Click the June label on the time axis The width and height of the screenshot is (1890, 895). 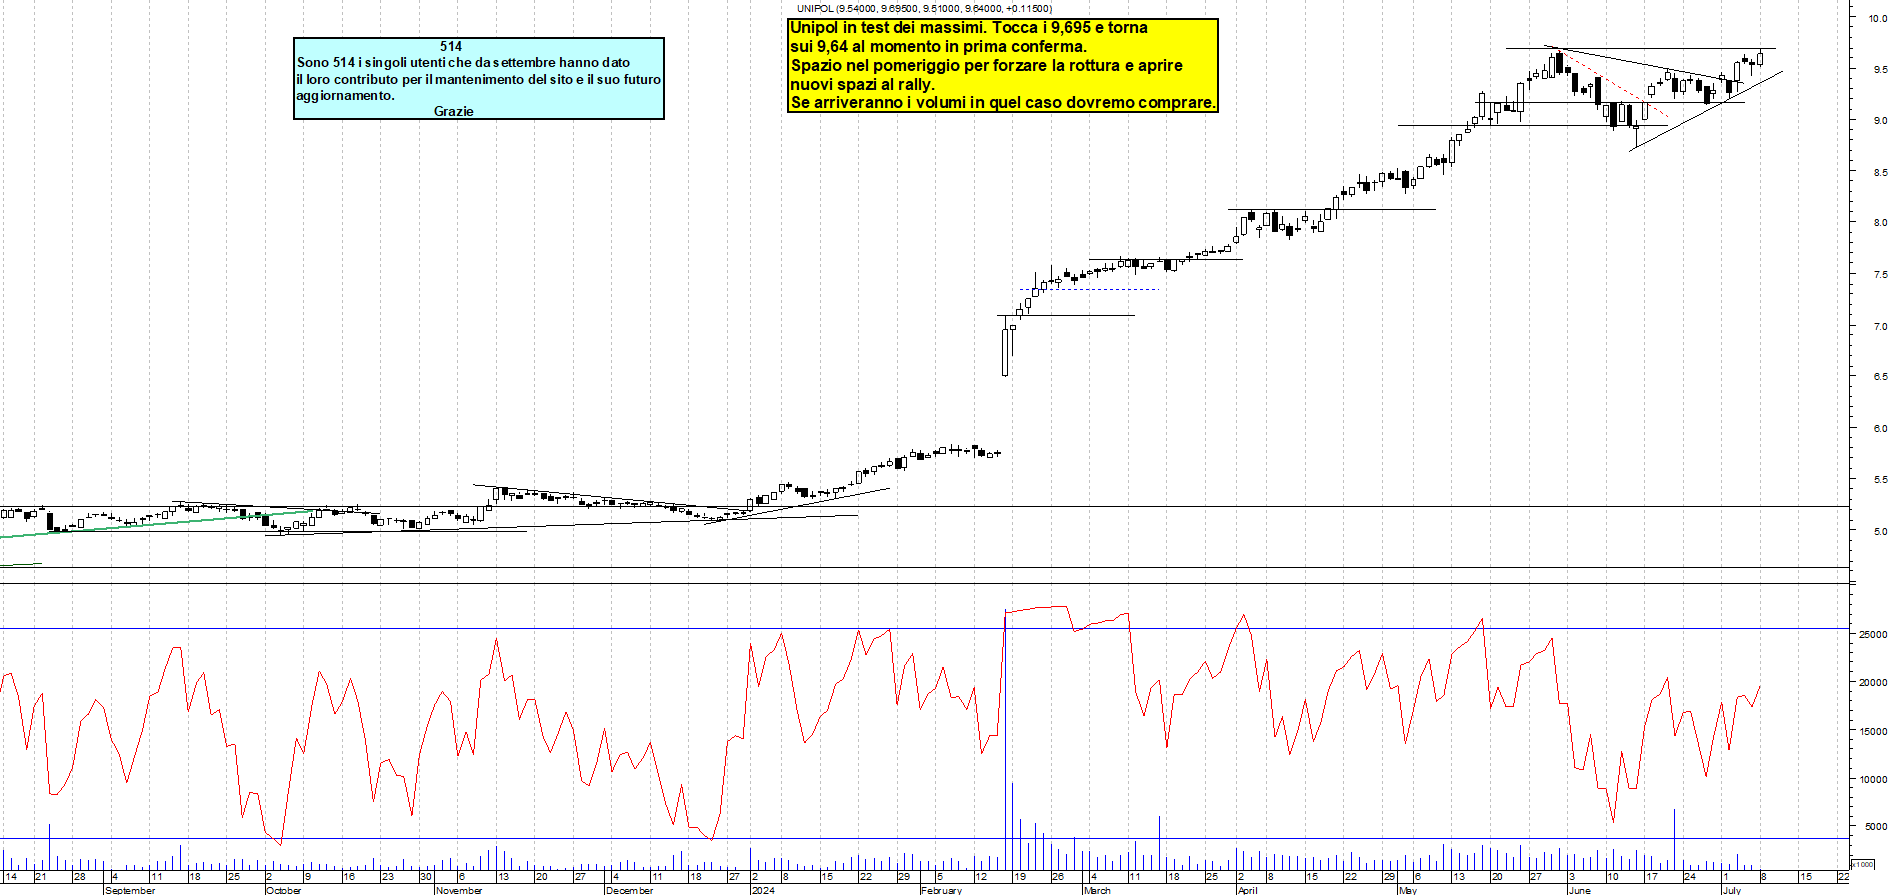click(x=1579, y=890)
